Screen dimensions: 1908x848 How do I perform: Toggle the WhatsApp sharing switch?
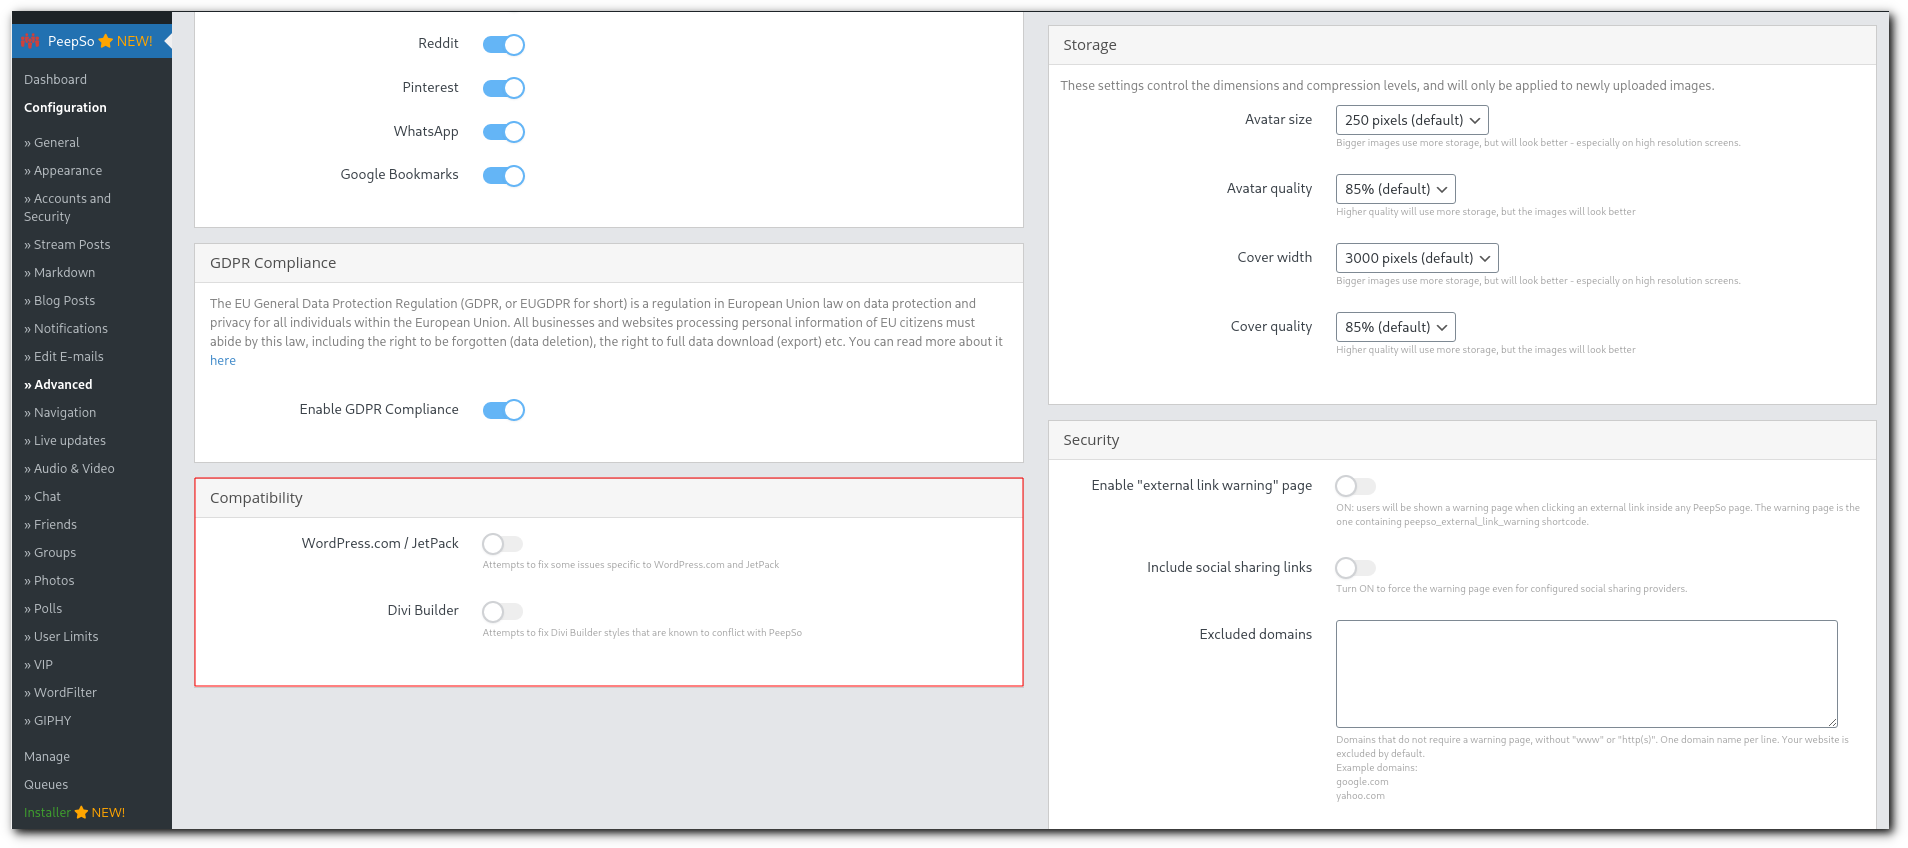(504, 132)
